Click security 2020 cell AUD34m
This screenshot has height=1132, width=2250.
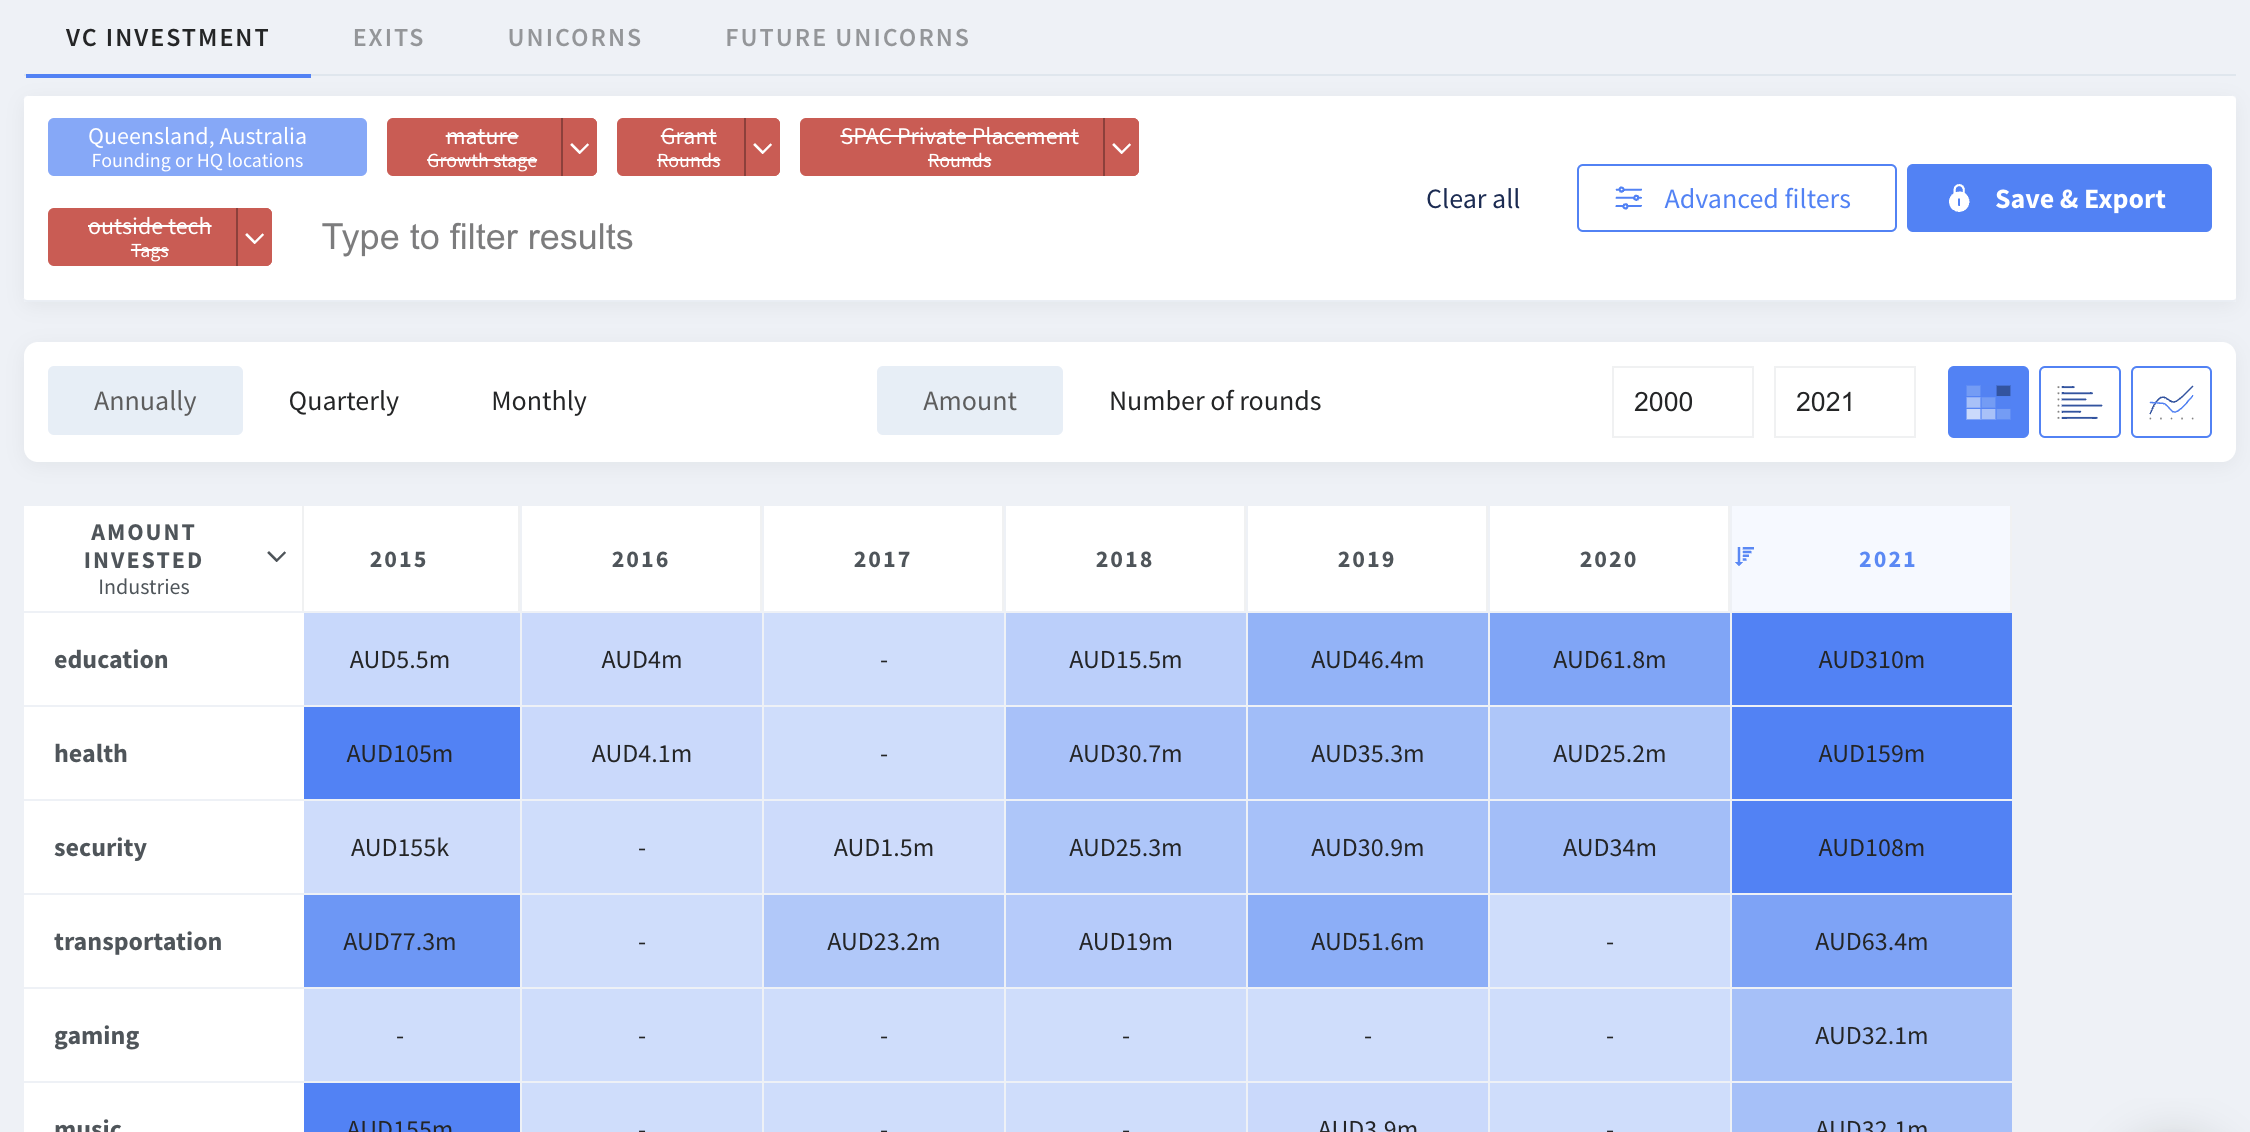tap(1609, 847)
